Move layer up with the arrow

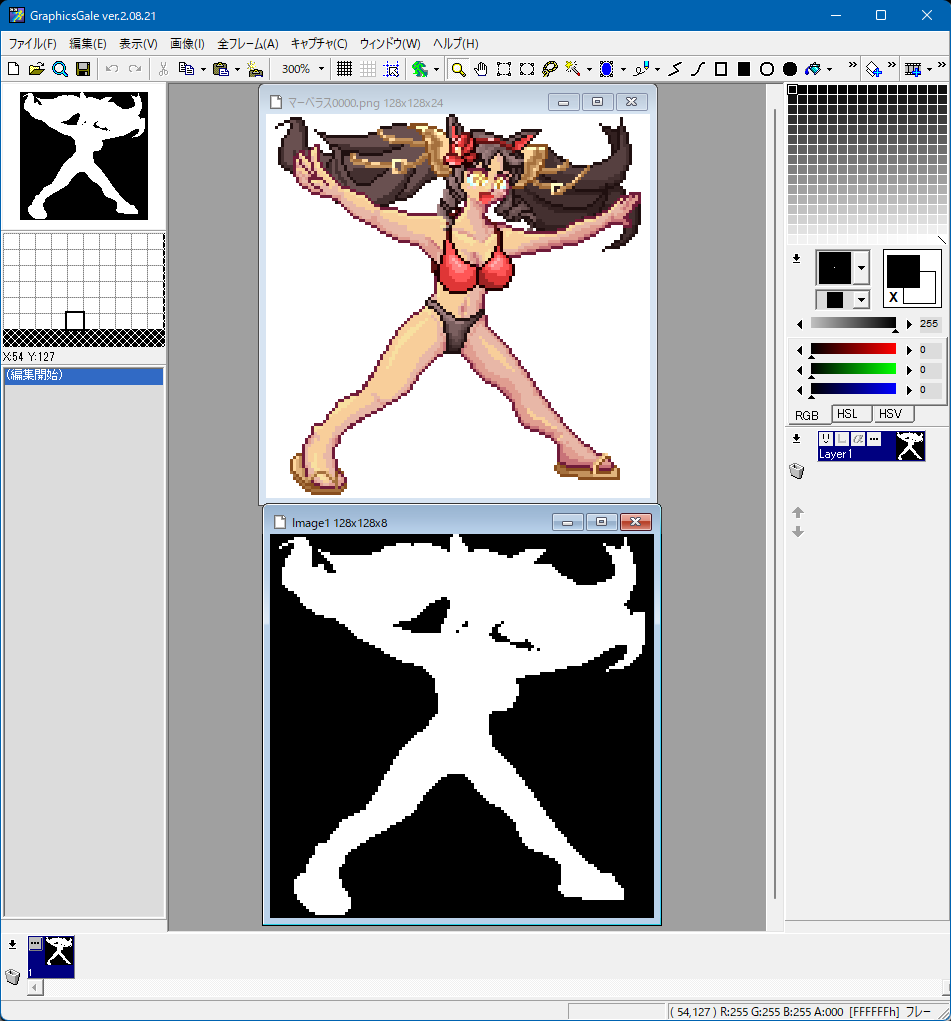[x=798, y=512]
